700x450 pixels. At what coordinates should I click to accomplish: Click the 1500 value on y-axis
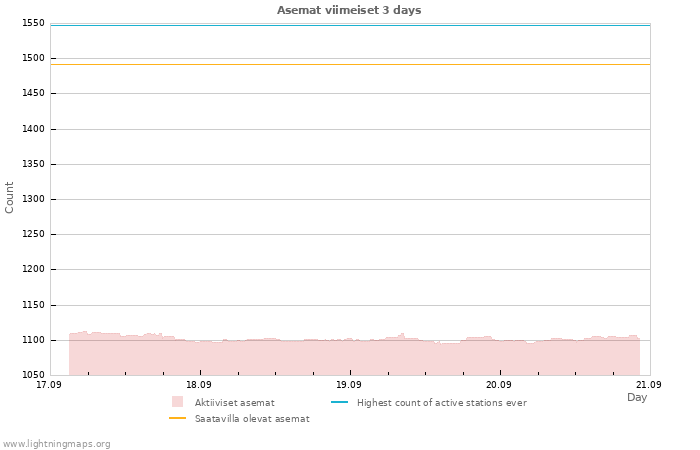(33, 58)
